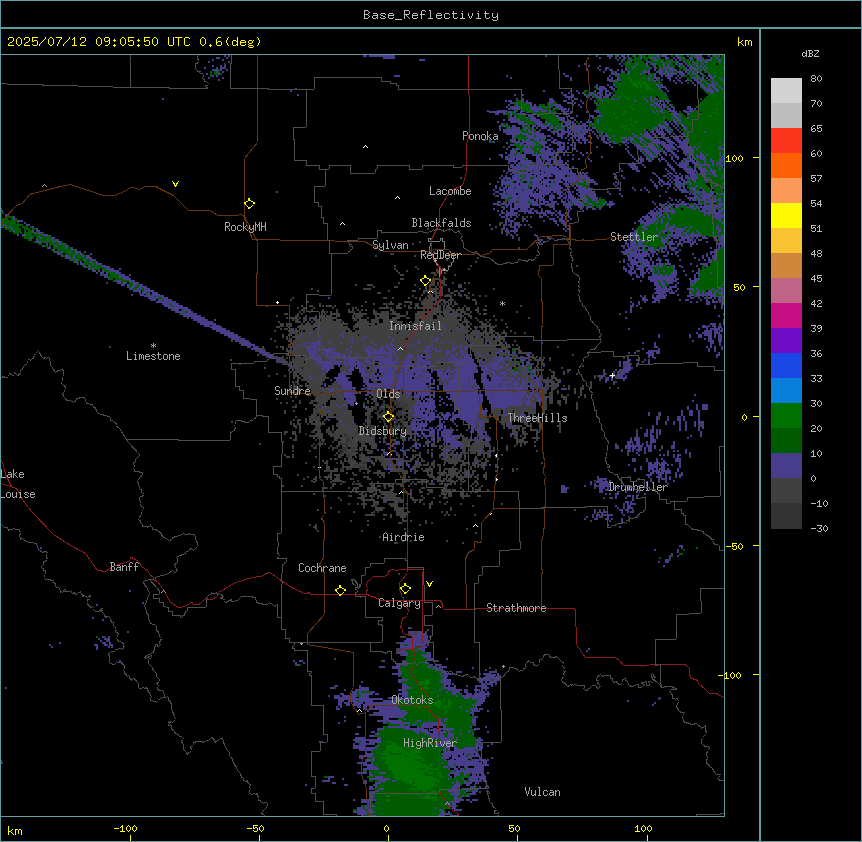This screenshot has height=842, width=862.
Task: Click the Banff city label
Action: click(x=124, y=567)
